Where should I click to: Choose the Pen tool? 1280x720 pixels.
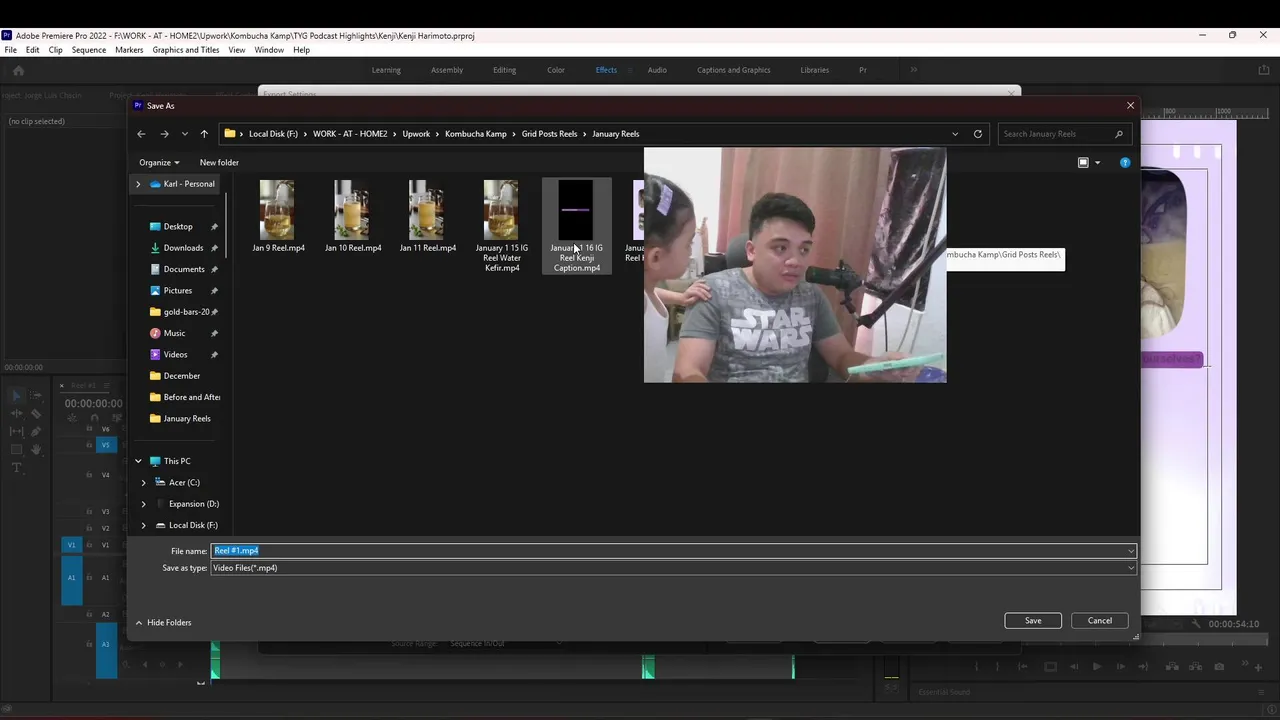(x=36, y=431)
